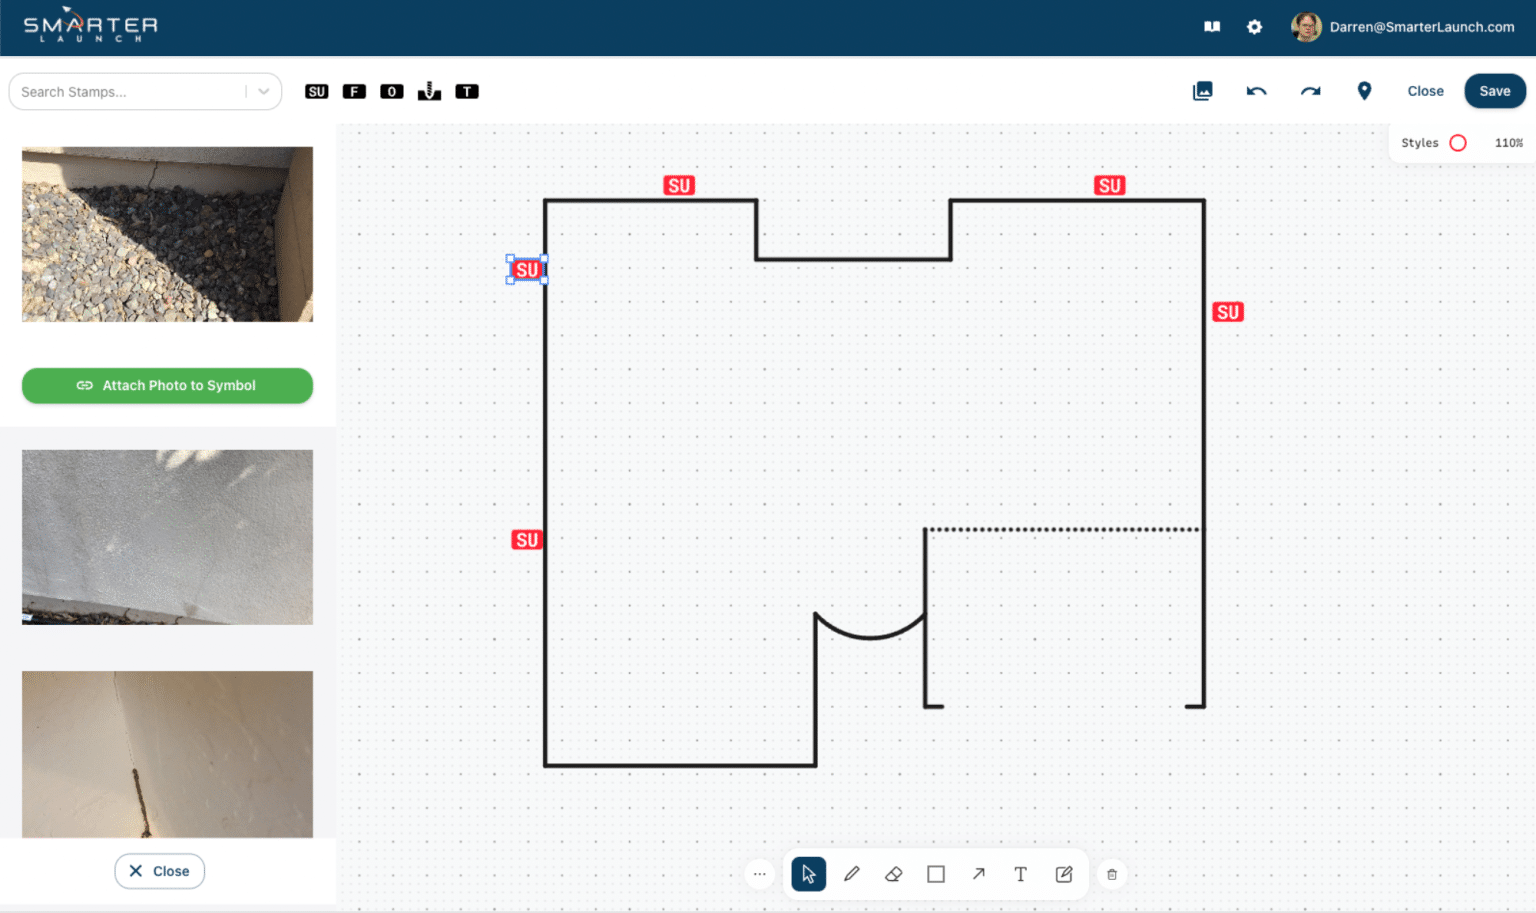Open the image library icon
Screen dimensions: 1536x913
1202,91
